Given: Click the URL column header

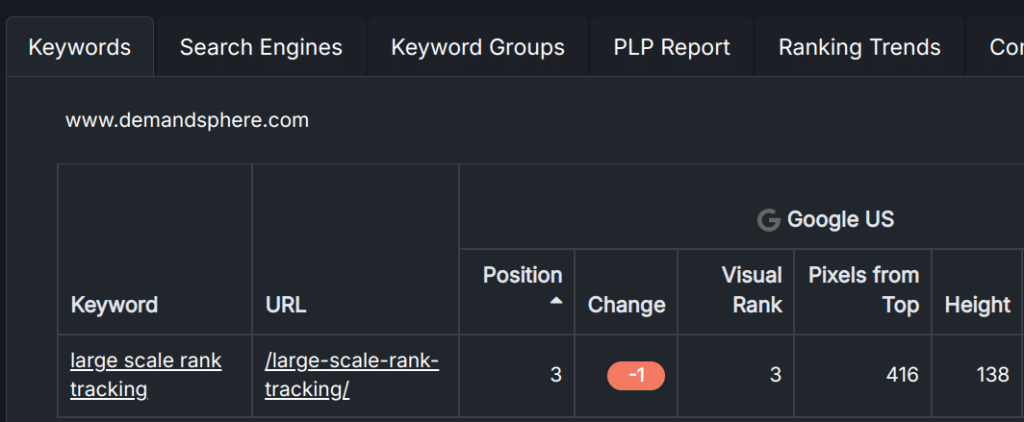Looking at the screenshot, I should click(286, 305).
